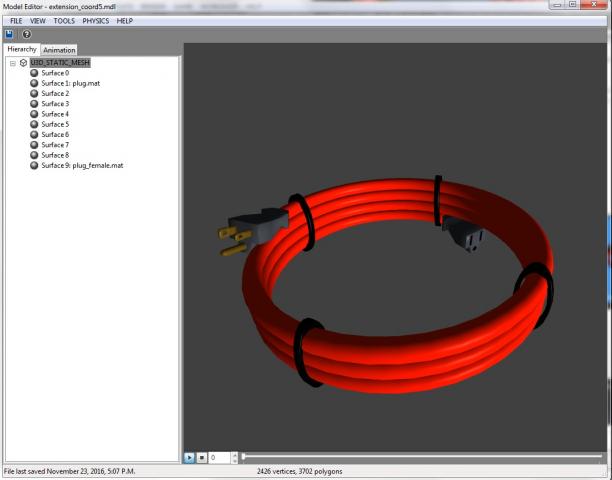
Task: Click the sphere icon of Surface 1: plug.mat
Action: [x=34, y=83]
